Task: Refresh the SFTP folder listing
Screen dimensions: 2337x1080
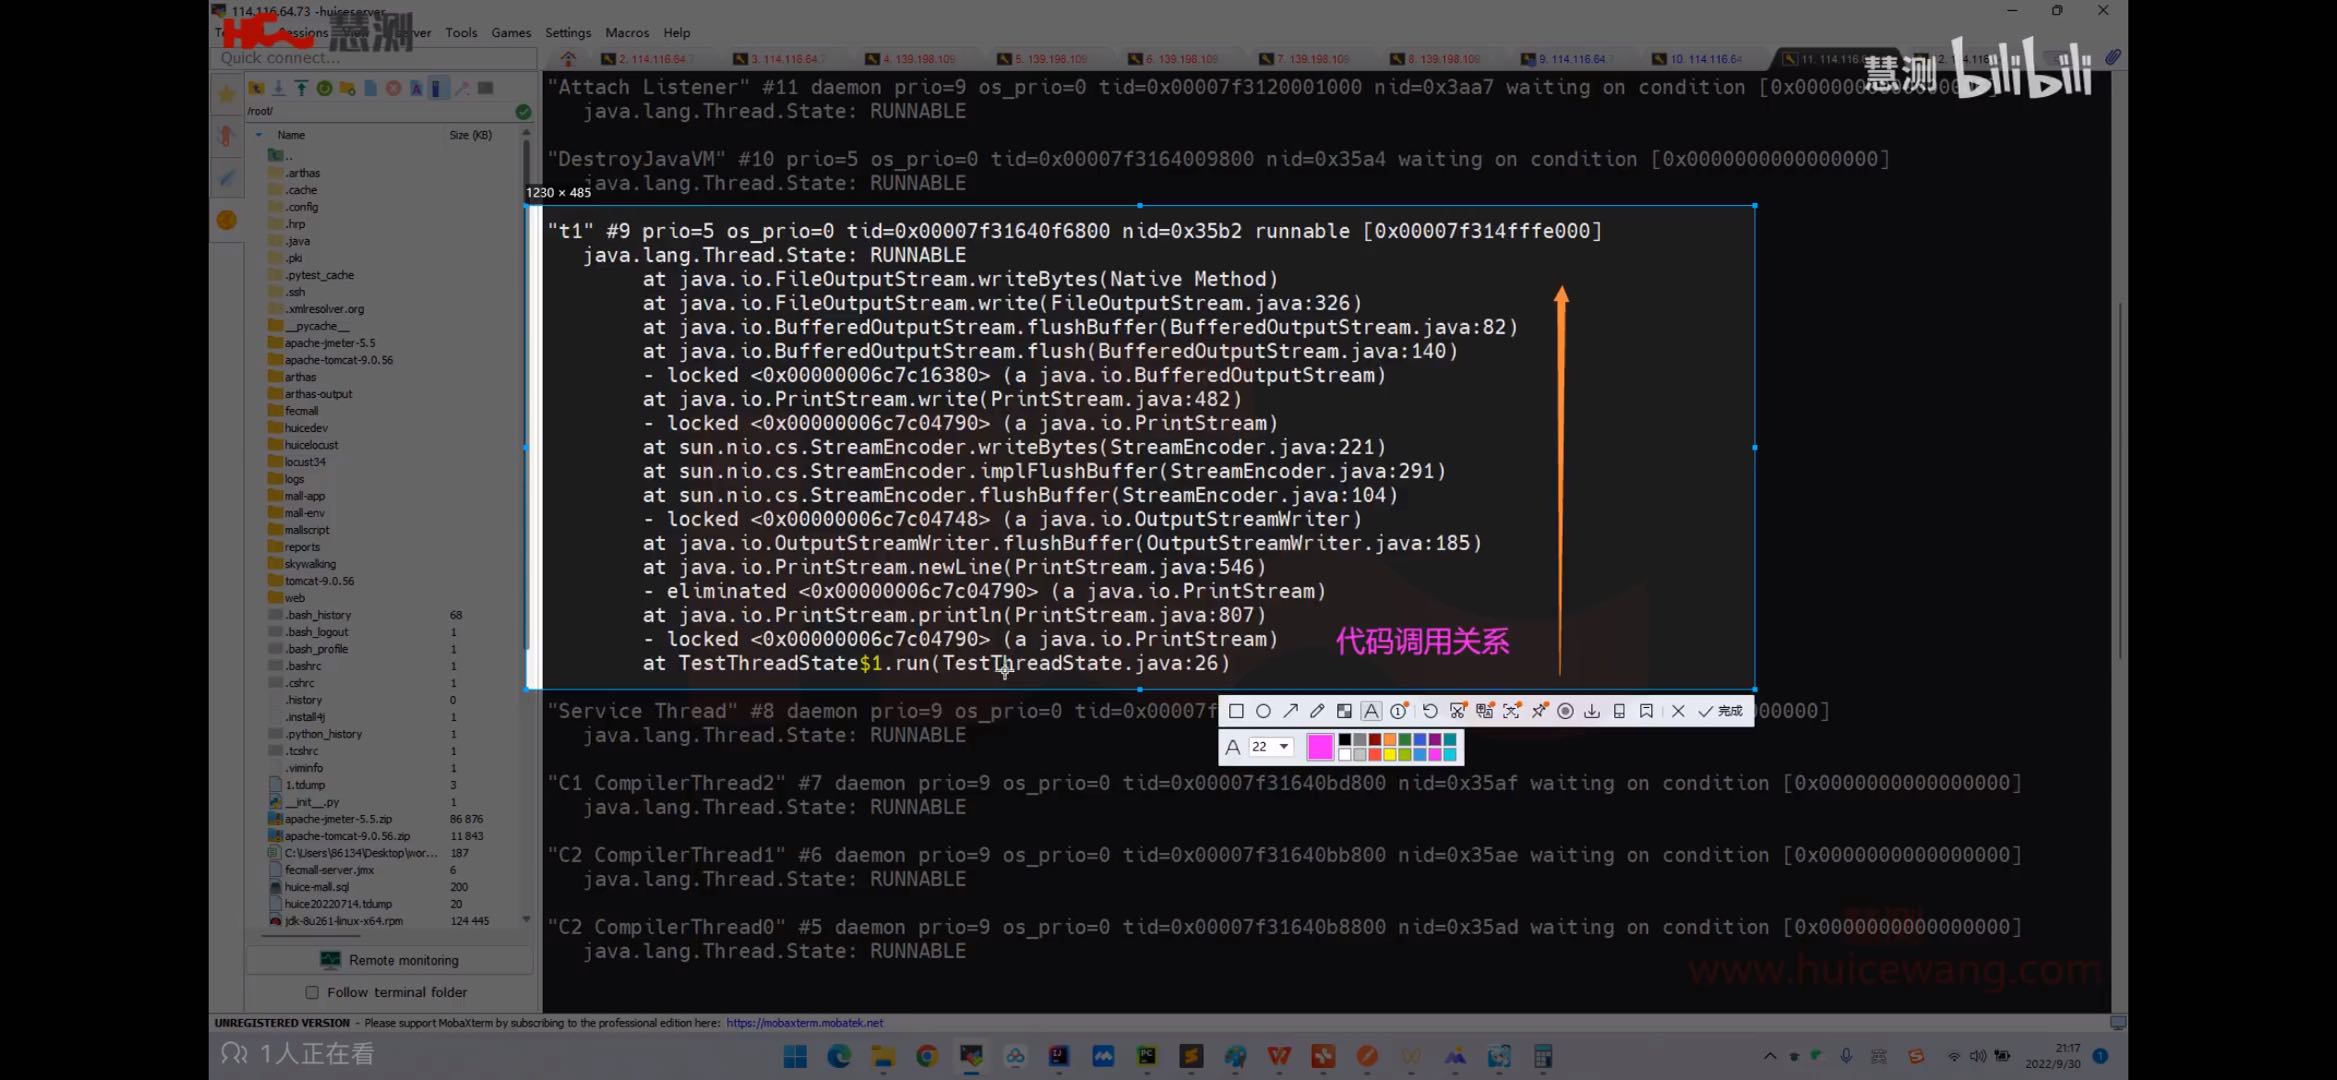Action: pos(324,88)
